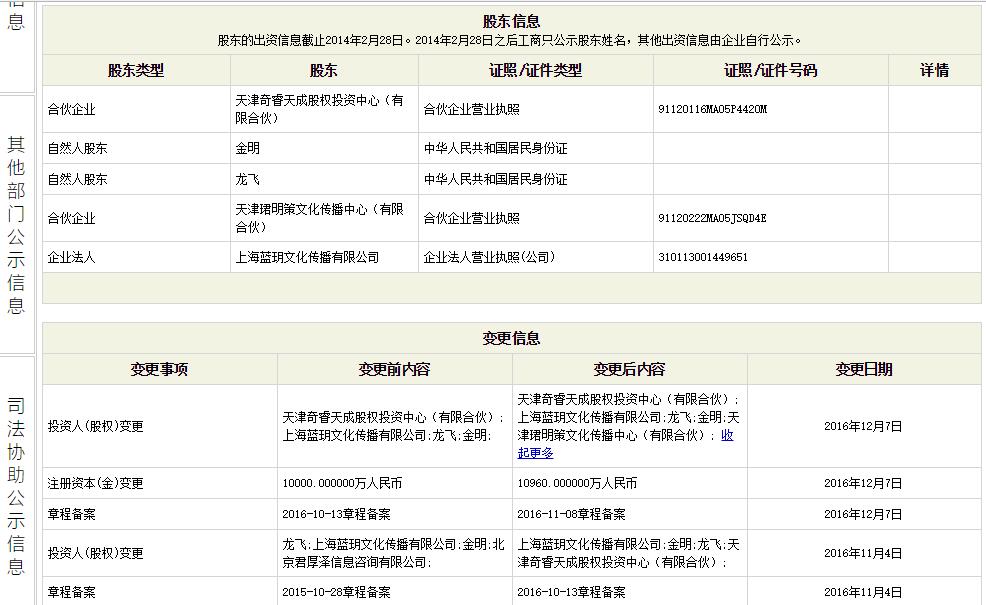Click license number 310113001449651
986x605 pixels.
(703, 257)
